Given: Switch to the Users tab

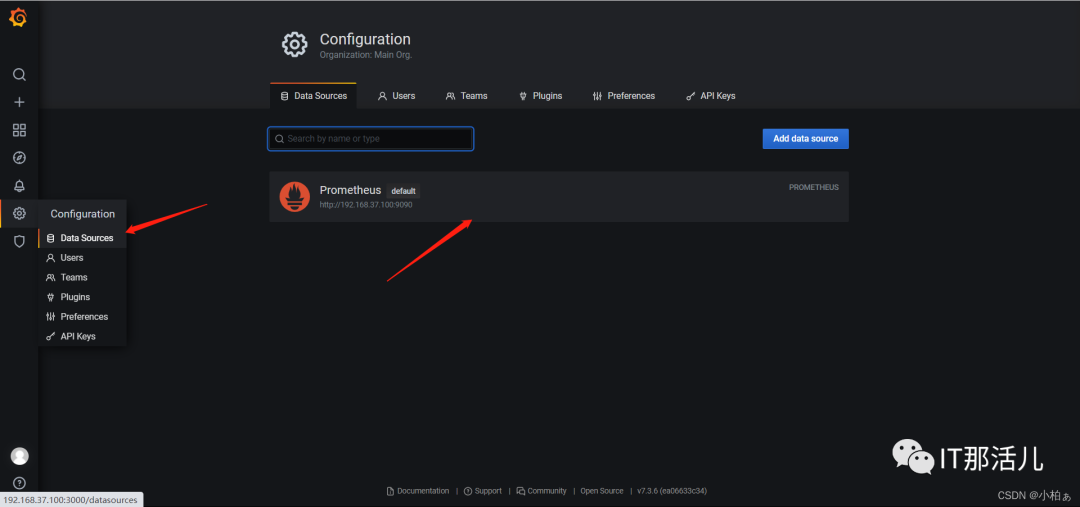Looking at the screenshot, I should coord(396,96).
